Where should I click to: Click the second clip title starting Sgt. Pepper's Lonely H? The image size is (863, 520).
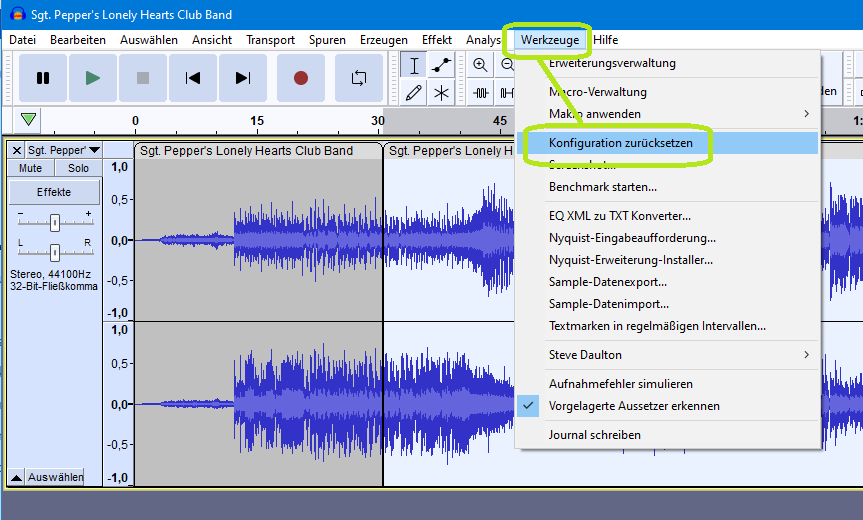(451, 151)
